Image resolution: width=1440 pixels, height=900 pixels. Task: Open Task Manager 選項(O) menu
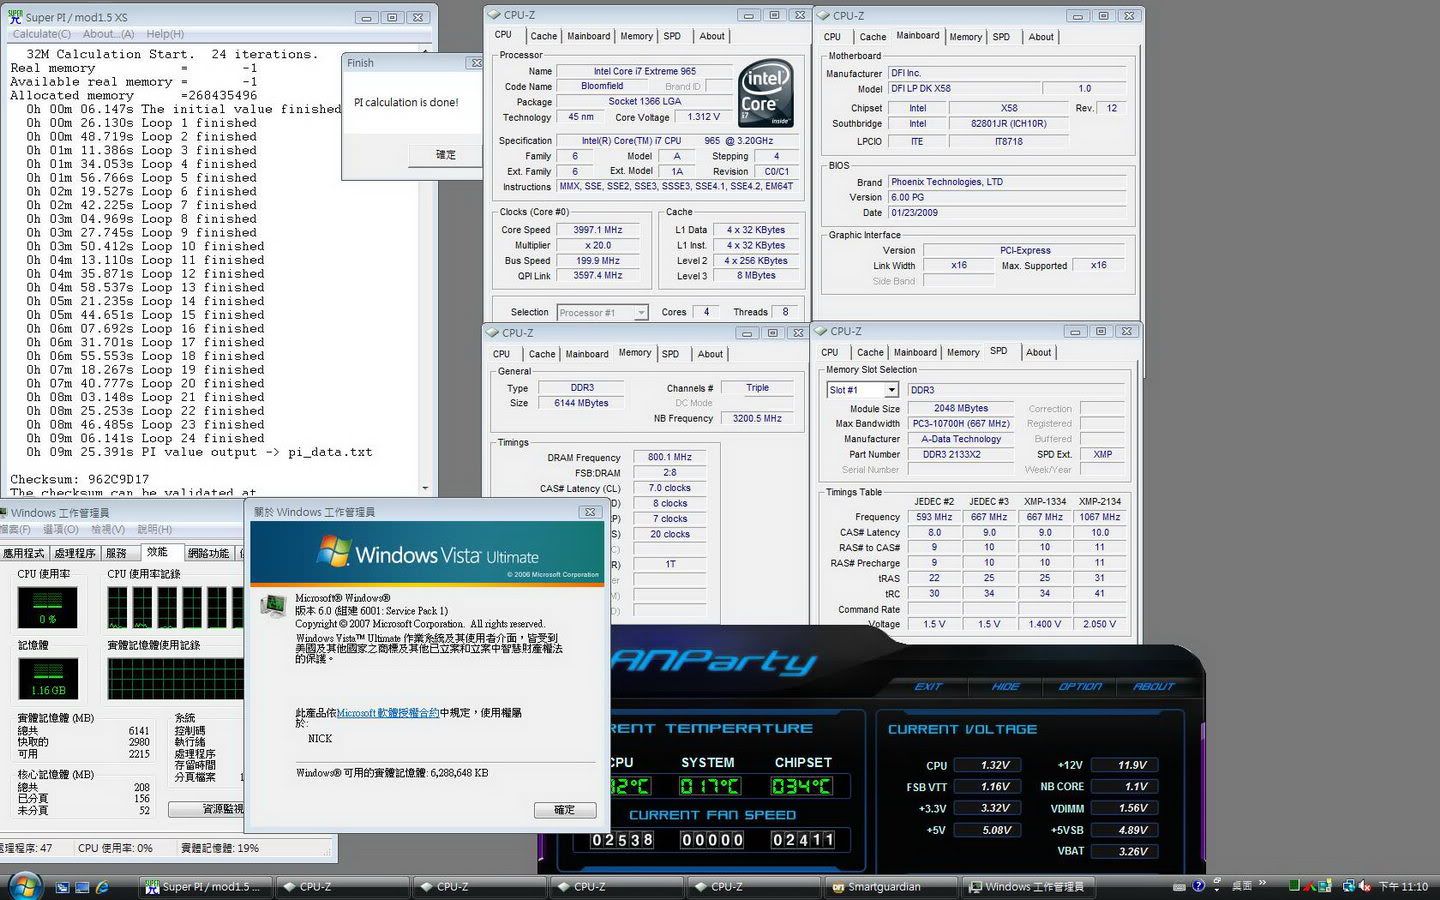click(61, 529)
